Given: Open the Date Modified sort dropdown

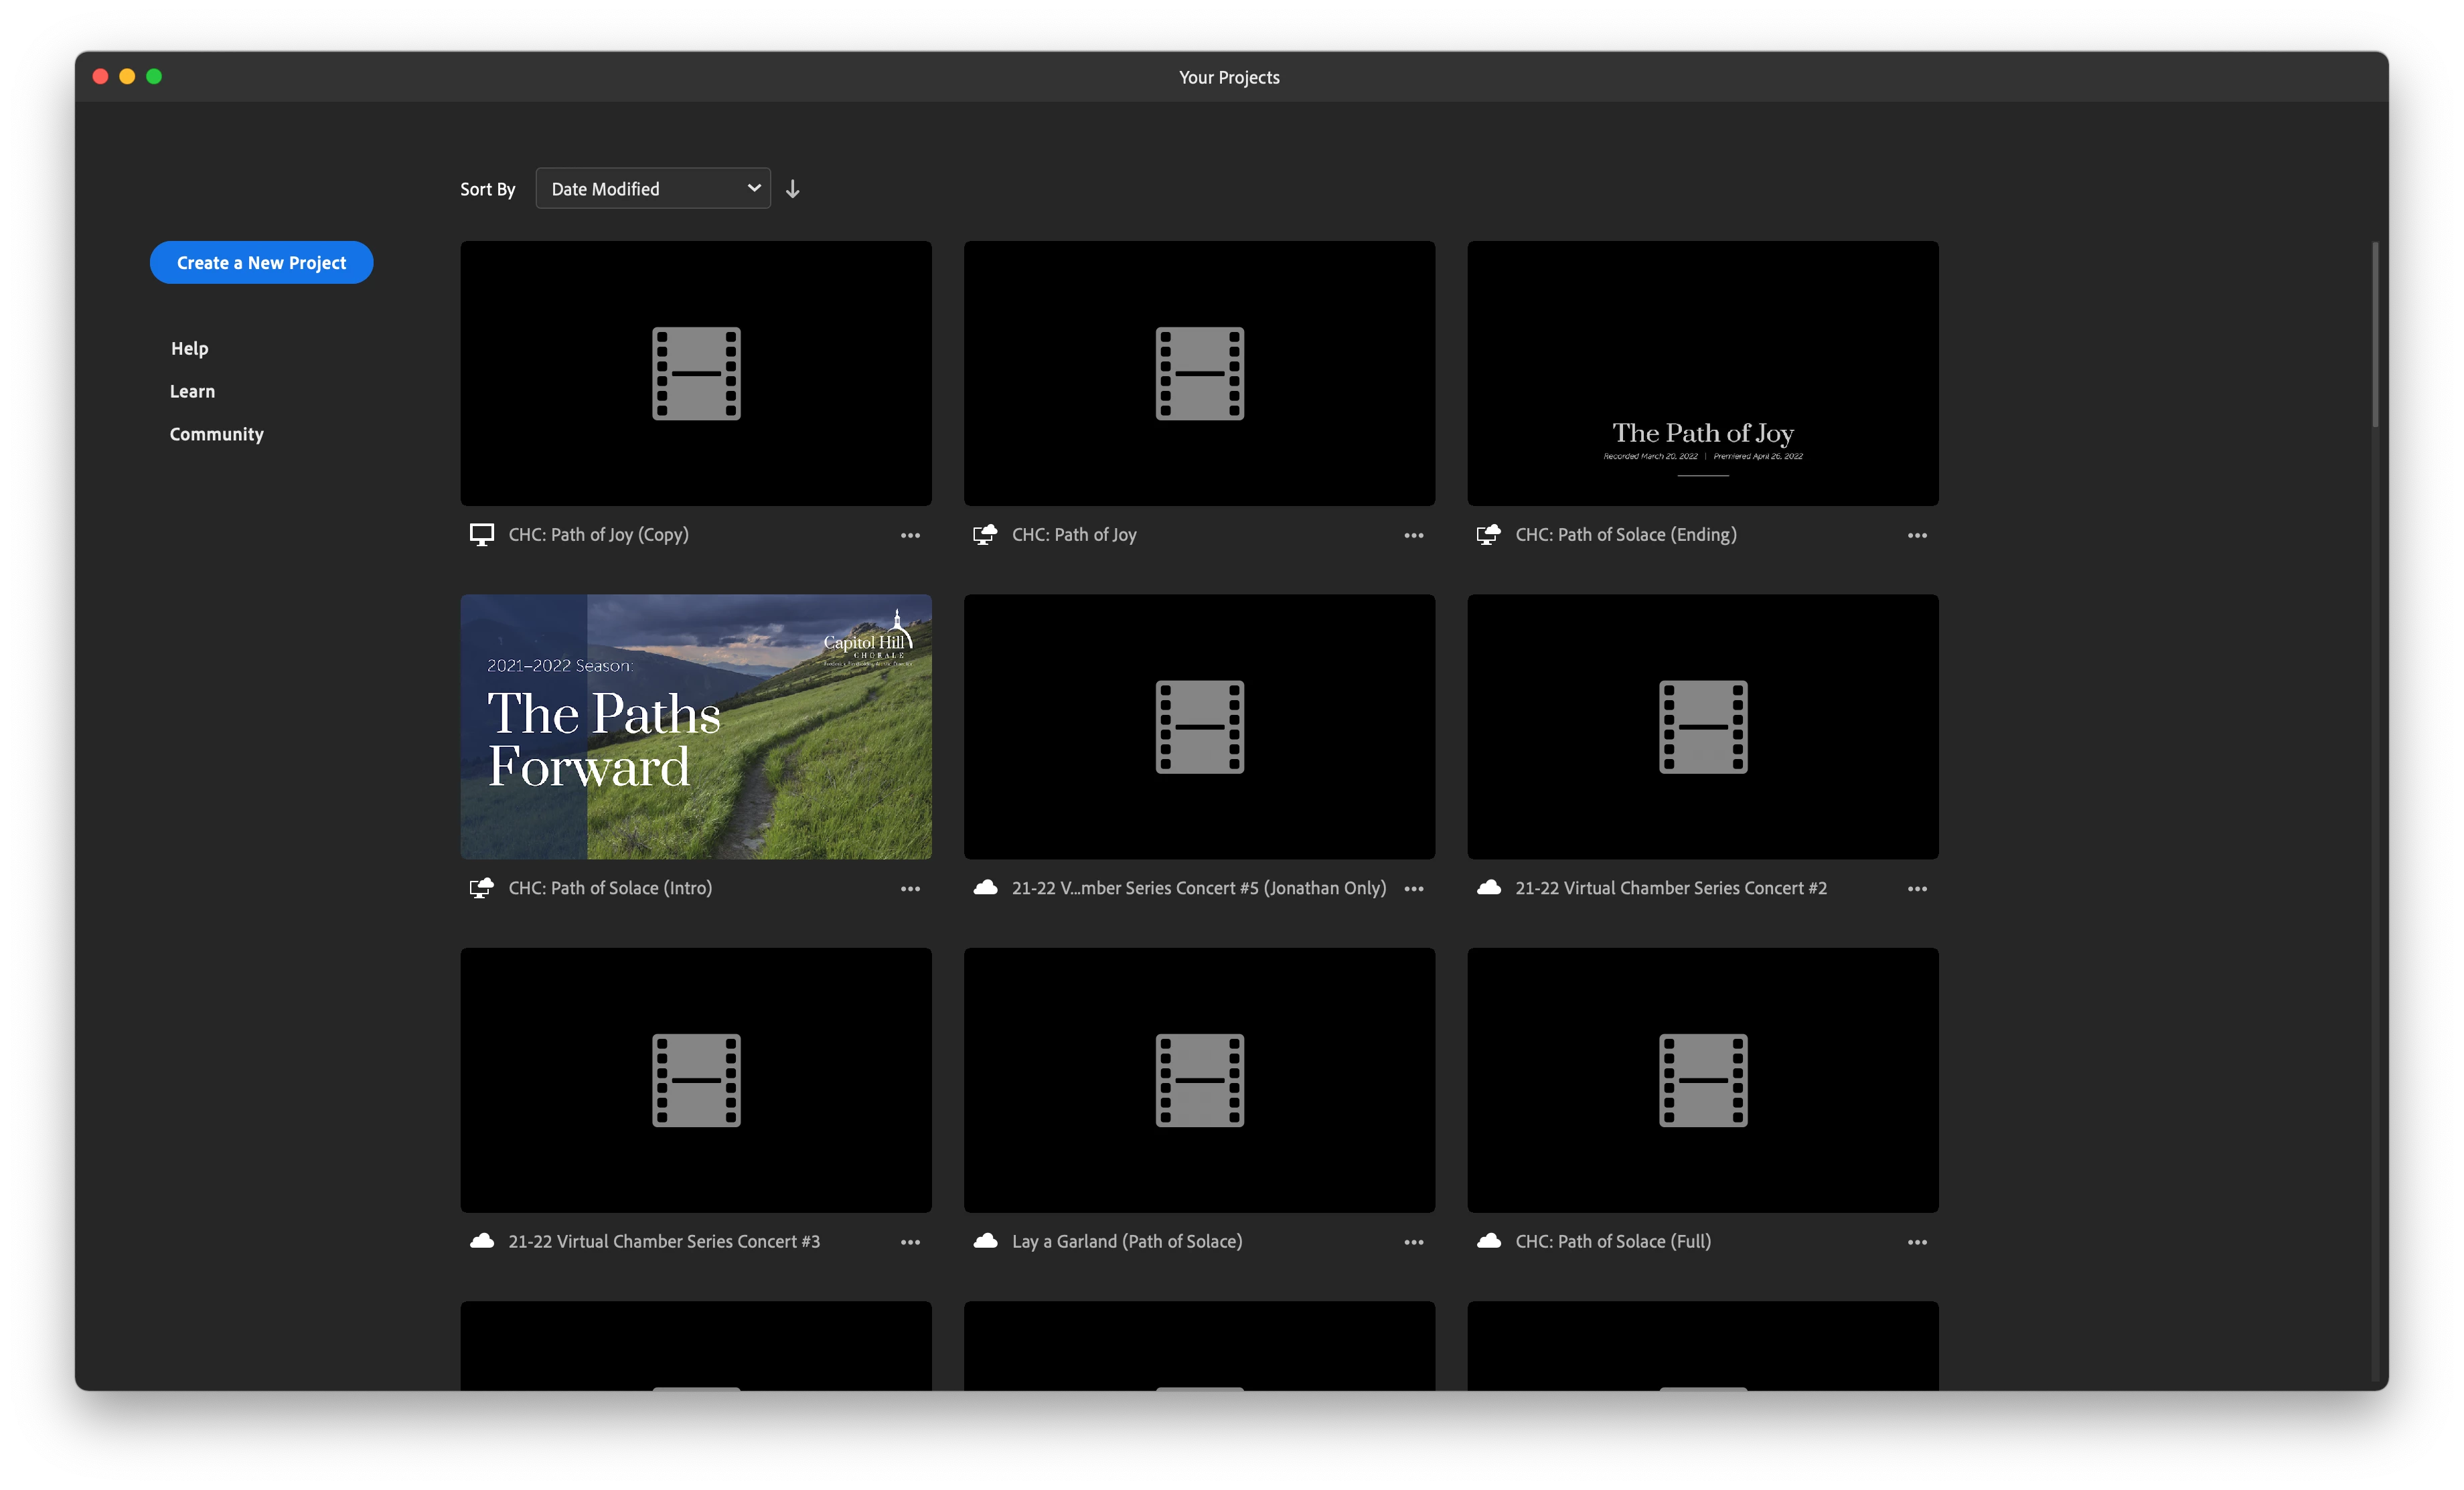Looking at the screenshot, I should tap(652, 189).
